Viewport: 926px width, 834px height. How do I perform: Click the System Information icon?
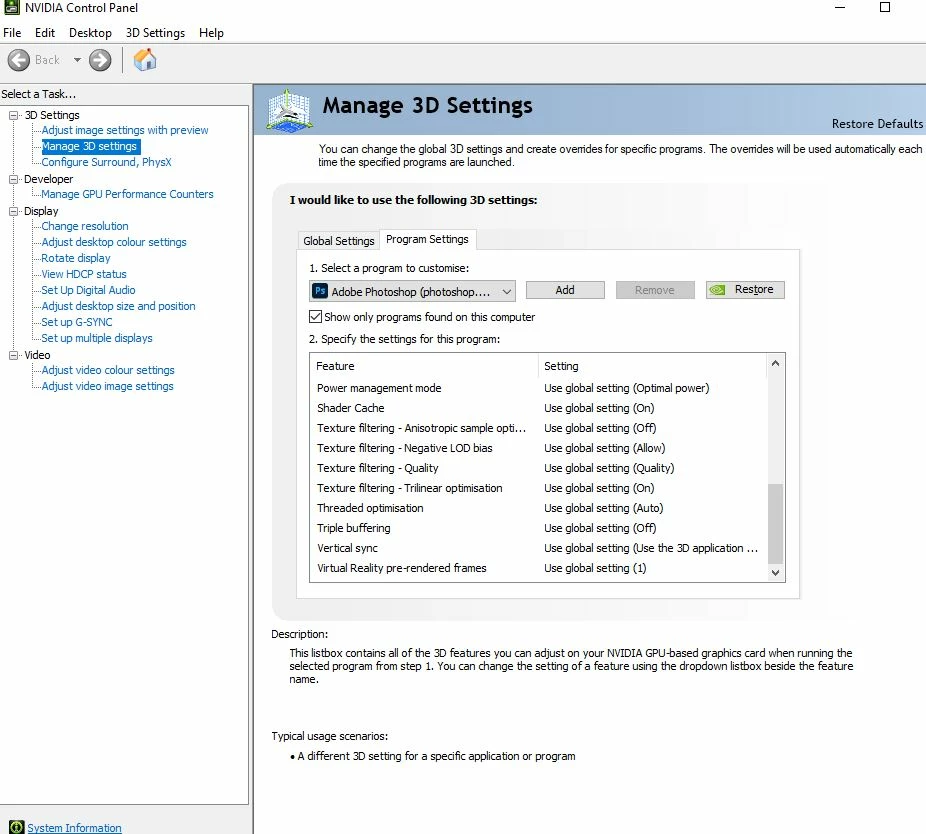[x=16, y=827]
